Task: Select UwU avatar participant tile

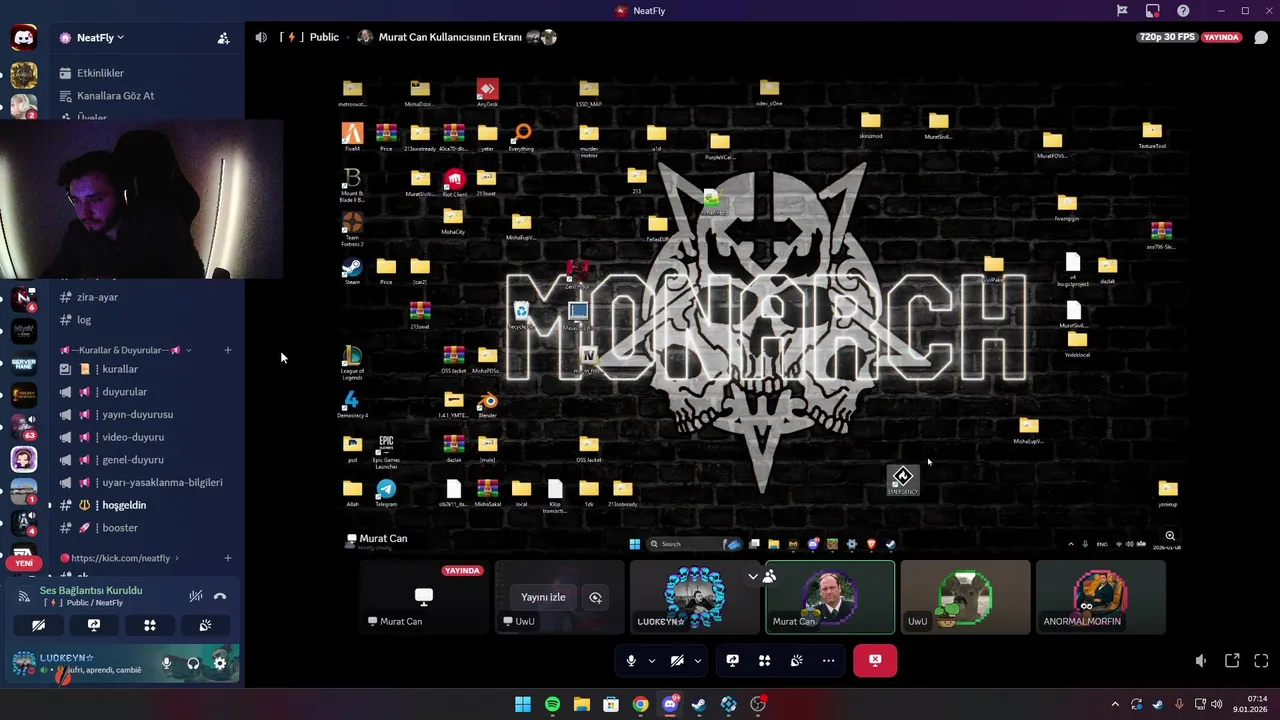Action: [x=965, y=597]
